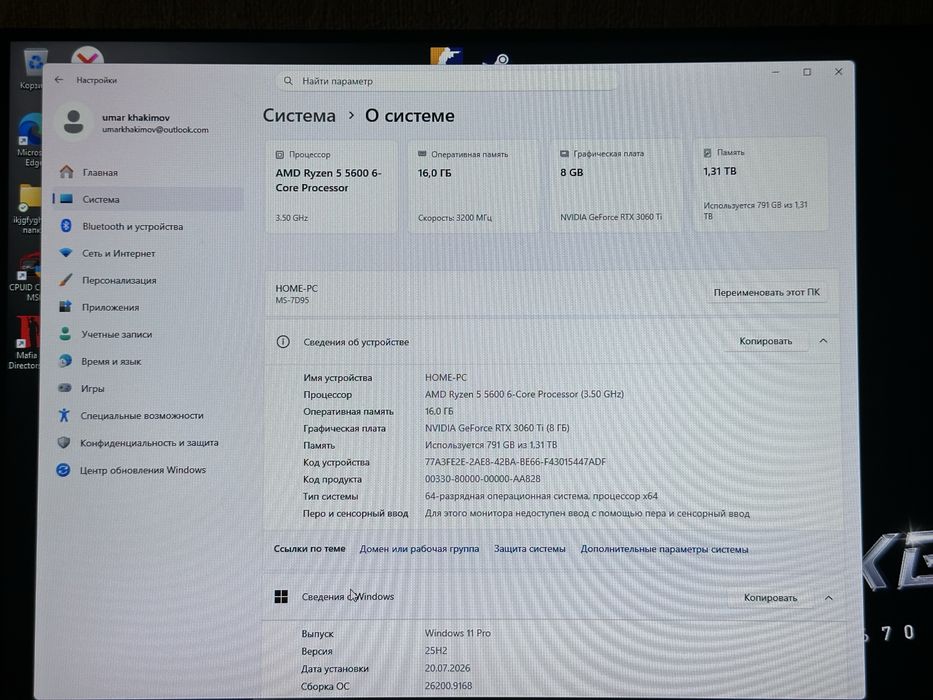Open Специальные возможности settings

[x=148, y=415]
